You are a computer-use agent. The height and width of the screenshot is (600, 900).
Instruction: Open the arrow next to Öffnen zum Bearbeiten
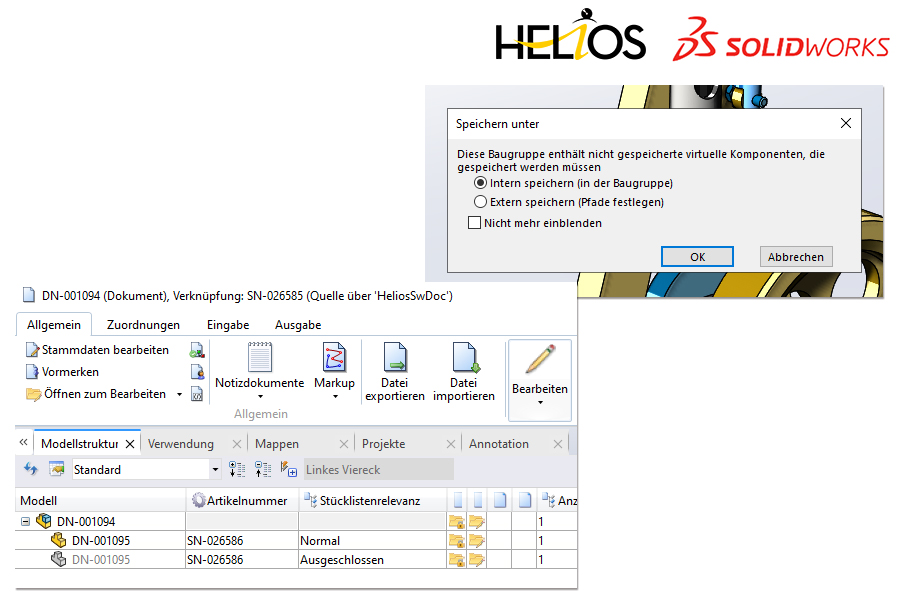click(180, 394)
